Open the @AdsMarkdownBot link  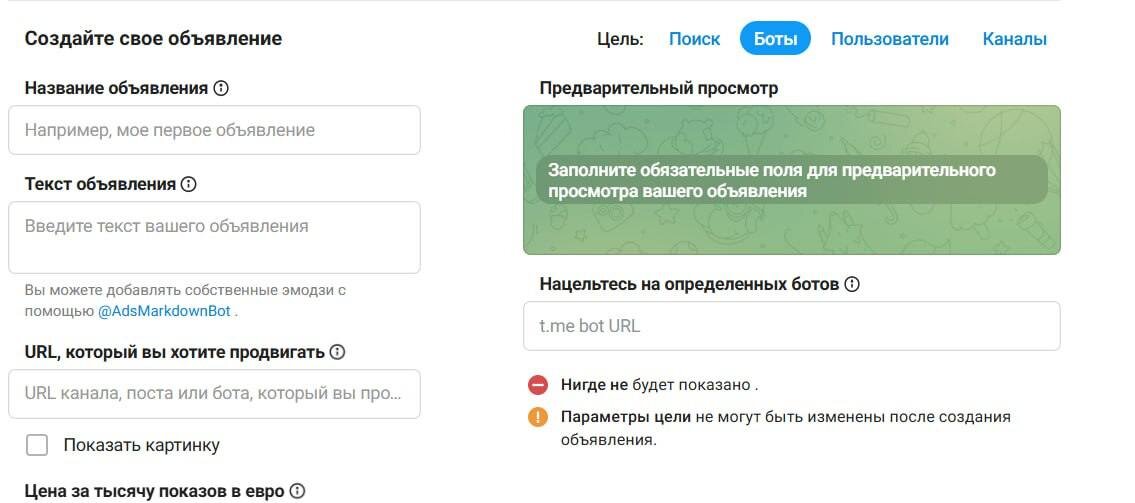[x=164, y=312]
